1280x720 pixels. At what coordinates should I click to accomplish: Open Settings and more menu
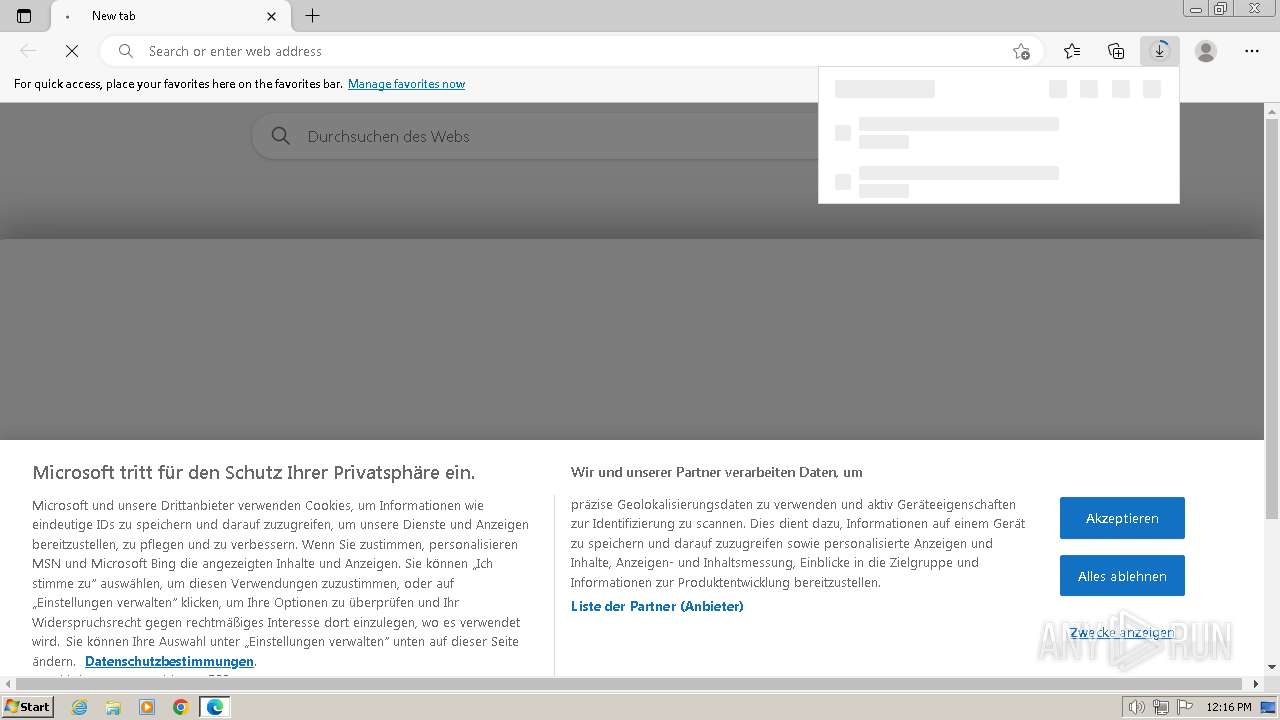pos(1252,51)
